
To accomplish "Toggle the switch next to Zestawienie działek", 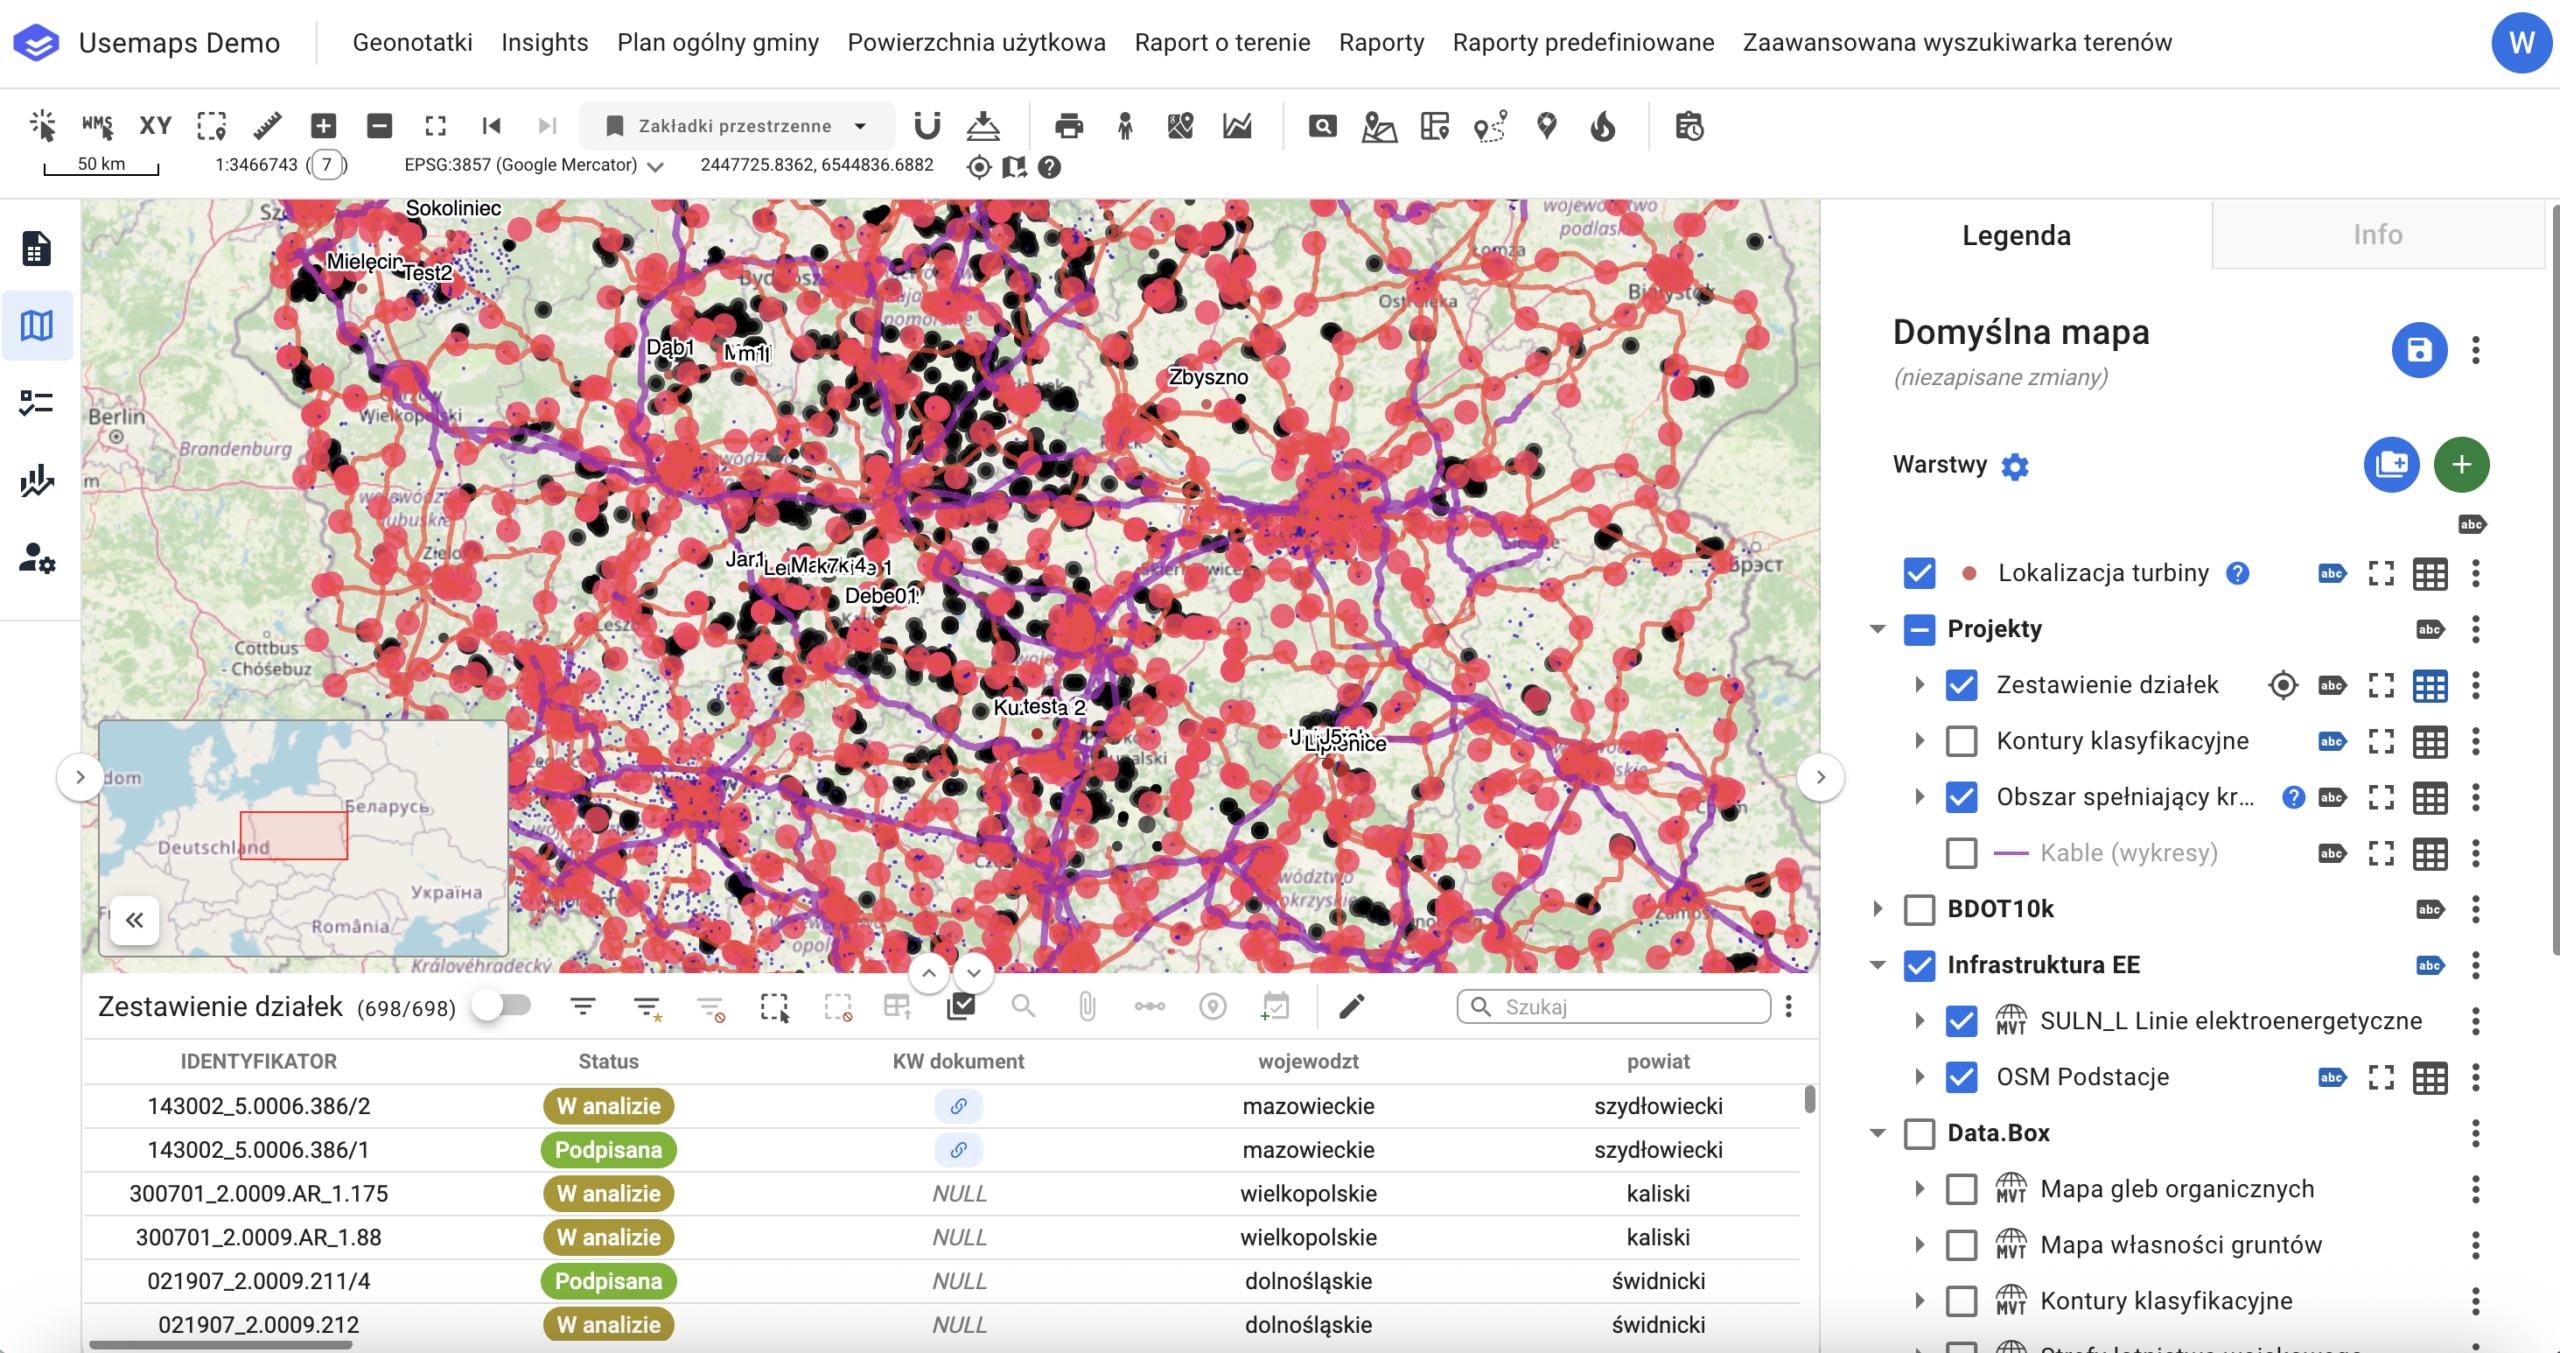I will click(x=503, y=1005).
